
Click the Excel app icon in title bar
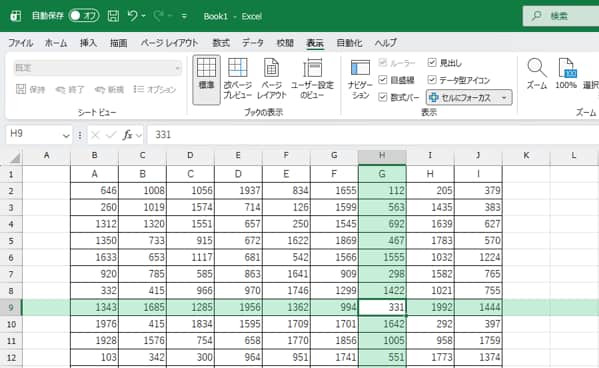[16, 16]
